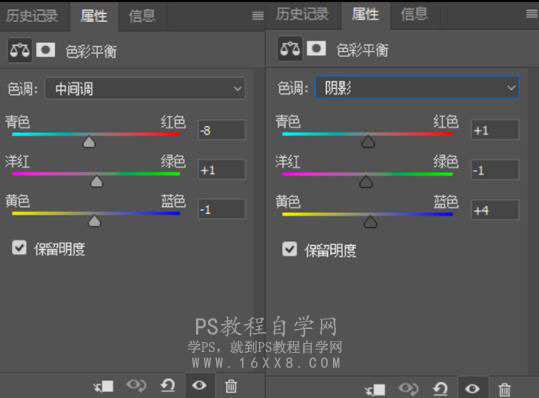Image resolution: width=539 pixels, height=398 pixels.
Task: Click left panel view previous state icon
Action: [136, 385]
